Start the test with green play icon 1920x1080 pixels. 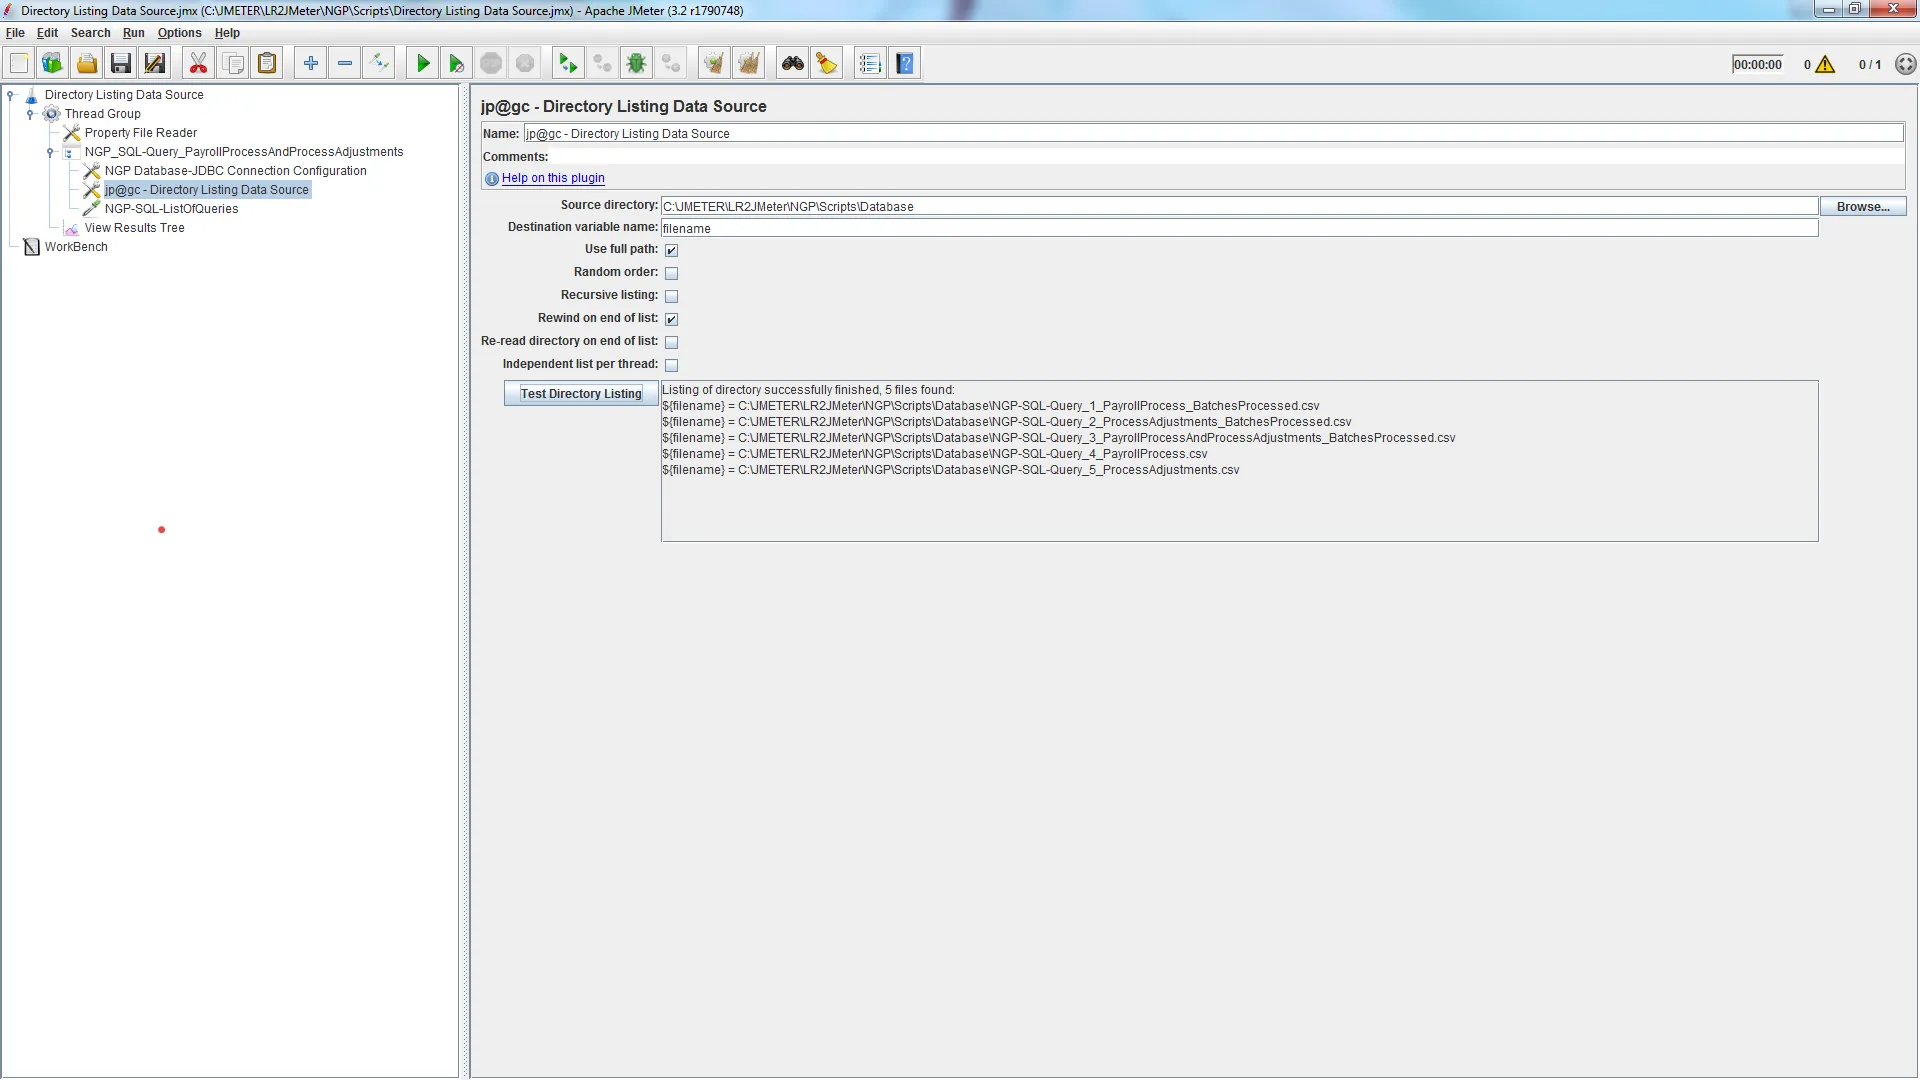[423, 64]
